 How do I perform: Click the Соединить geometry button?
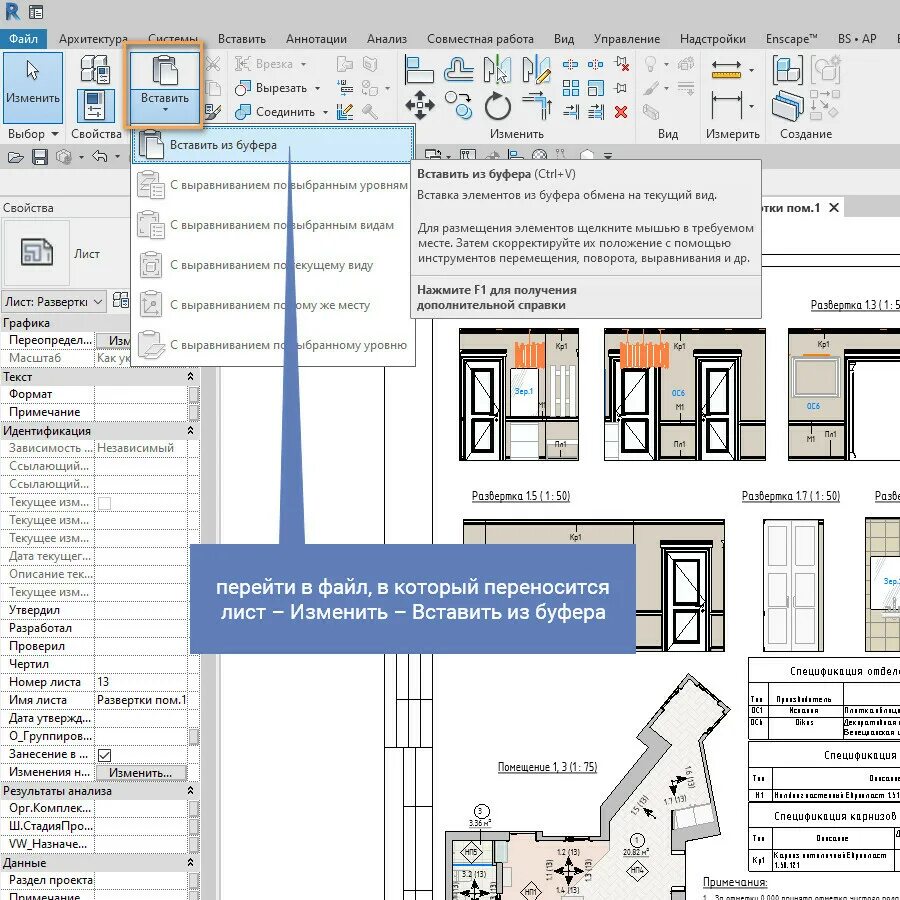pos(276,112)
